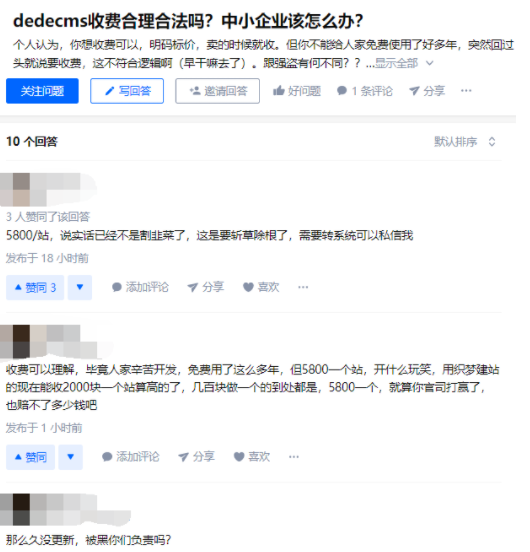Open the 默认排序 sort order dropdown
The width and height of the screenshot is (530, 552).
pos(465,142)
